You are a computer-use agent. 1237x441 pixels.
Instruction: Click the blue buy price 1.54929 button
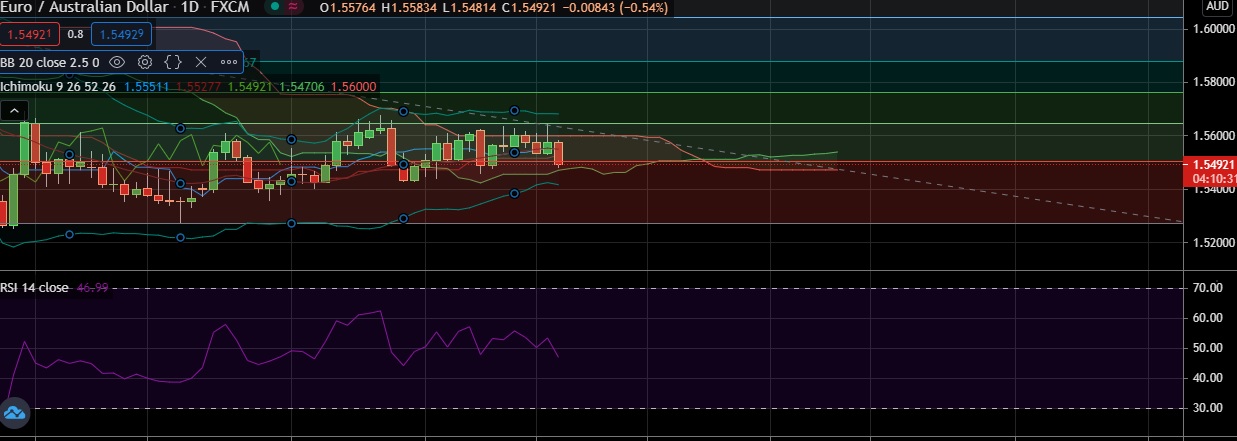pos(121,34)
